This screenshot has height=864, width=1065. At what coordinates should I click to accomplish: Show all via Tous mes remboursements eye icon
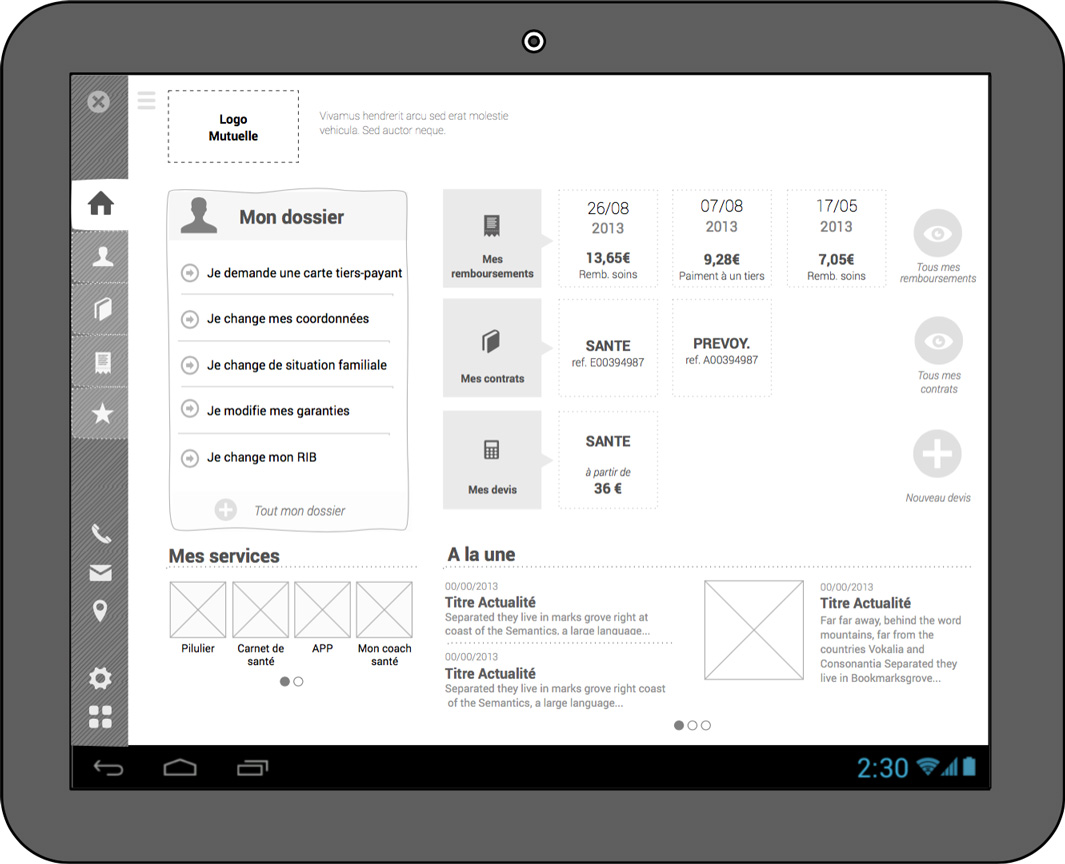pyautogui.click(x=937, y=234)
